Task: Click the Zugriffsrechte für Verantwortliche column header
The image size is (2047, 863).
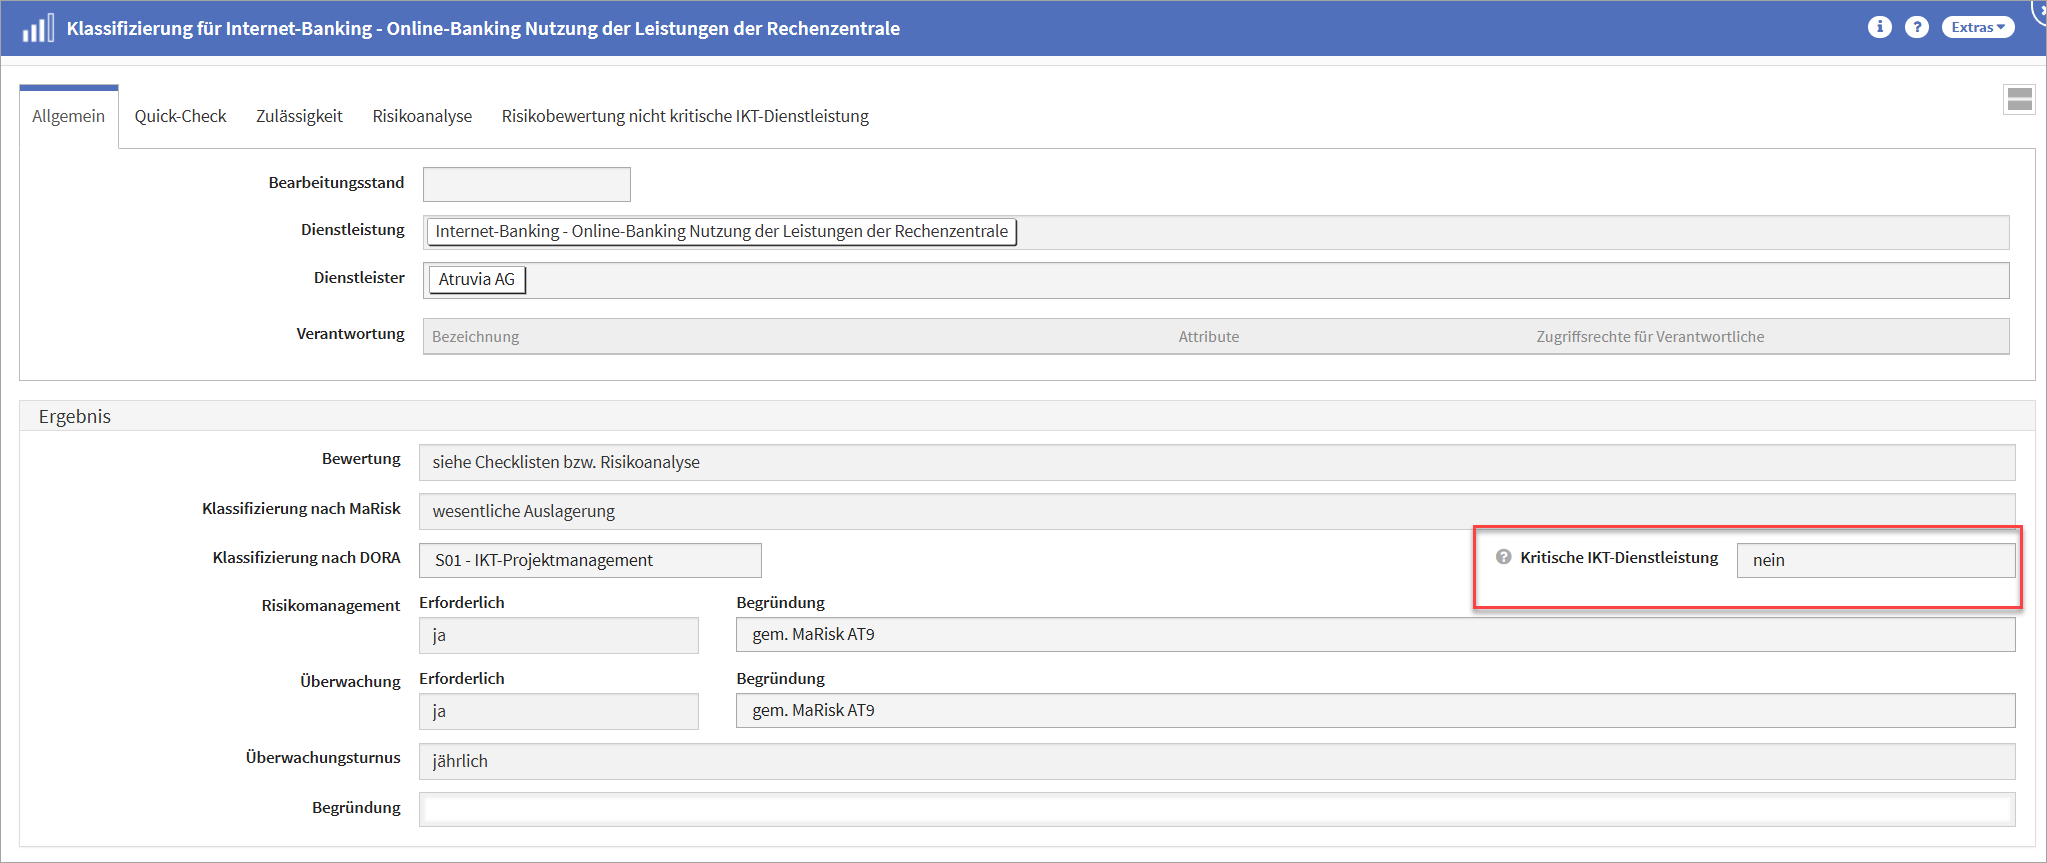Action: tap(1649, 337)
